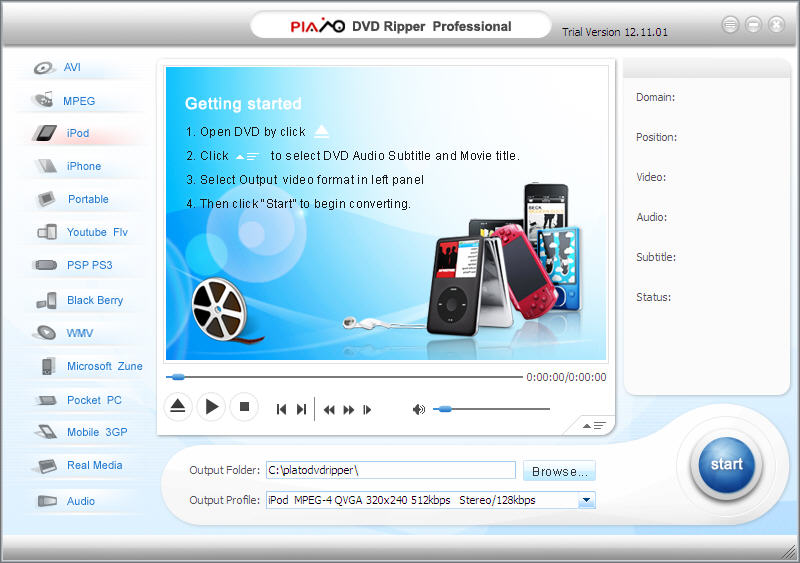800x563 pixels.
Task: Choose the Portable format label
Action: pos(88,199)
